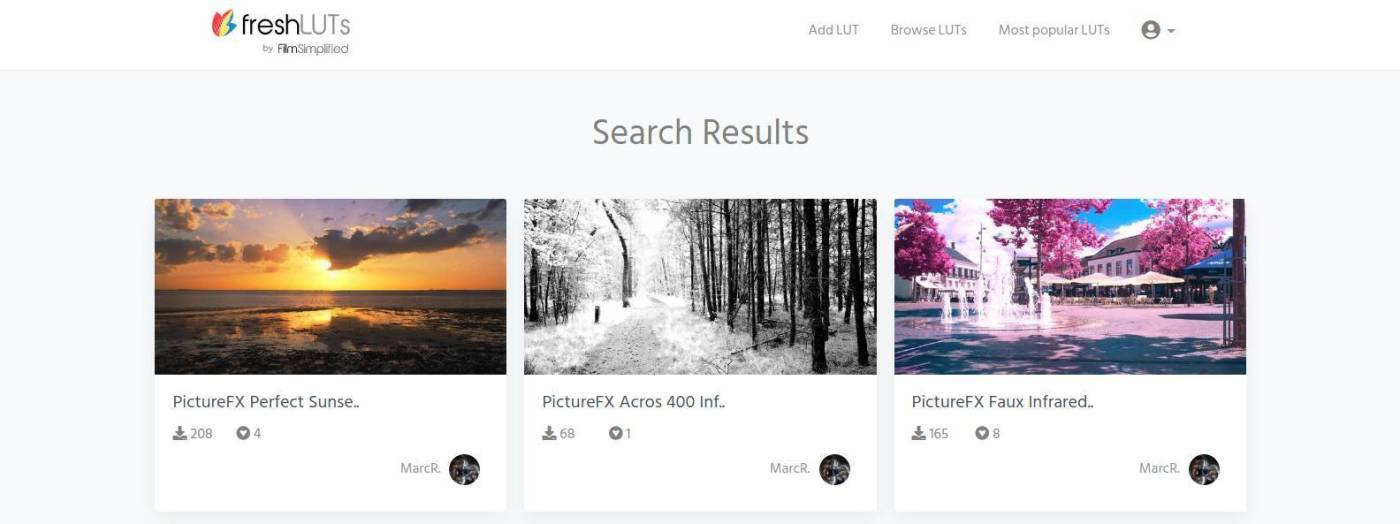1400x524 pixels.
Task: Open the user account menu icon
Action: click(1150, 30)
